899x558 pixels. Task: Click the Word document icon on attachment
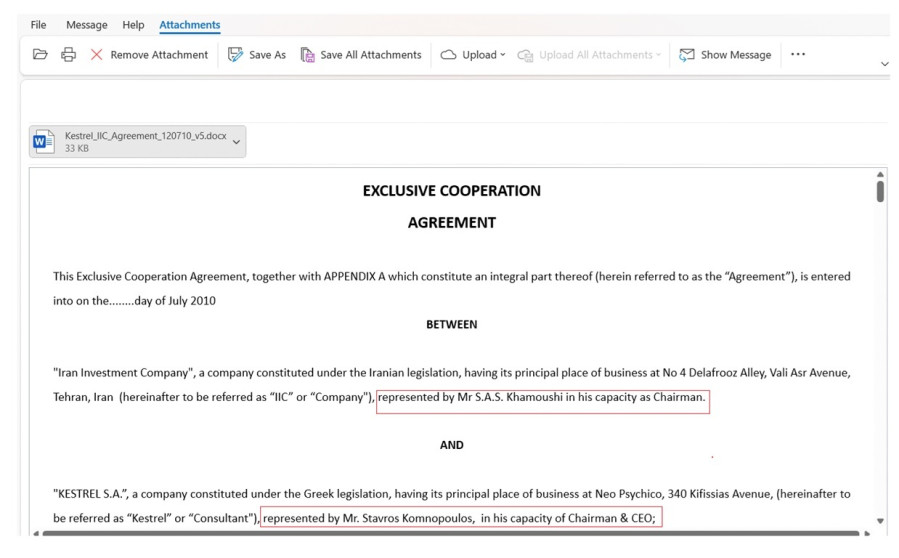44,142
